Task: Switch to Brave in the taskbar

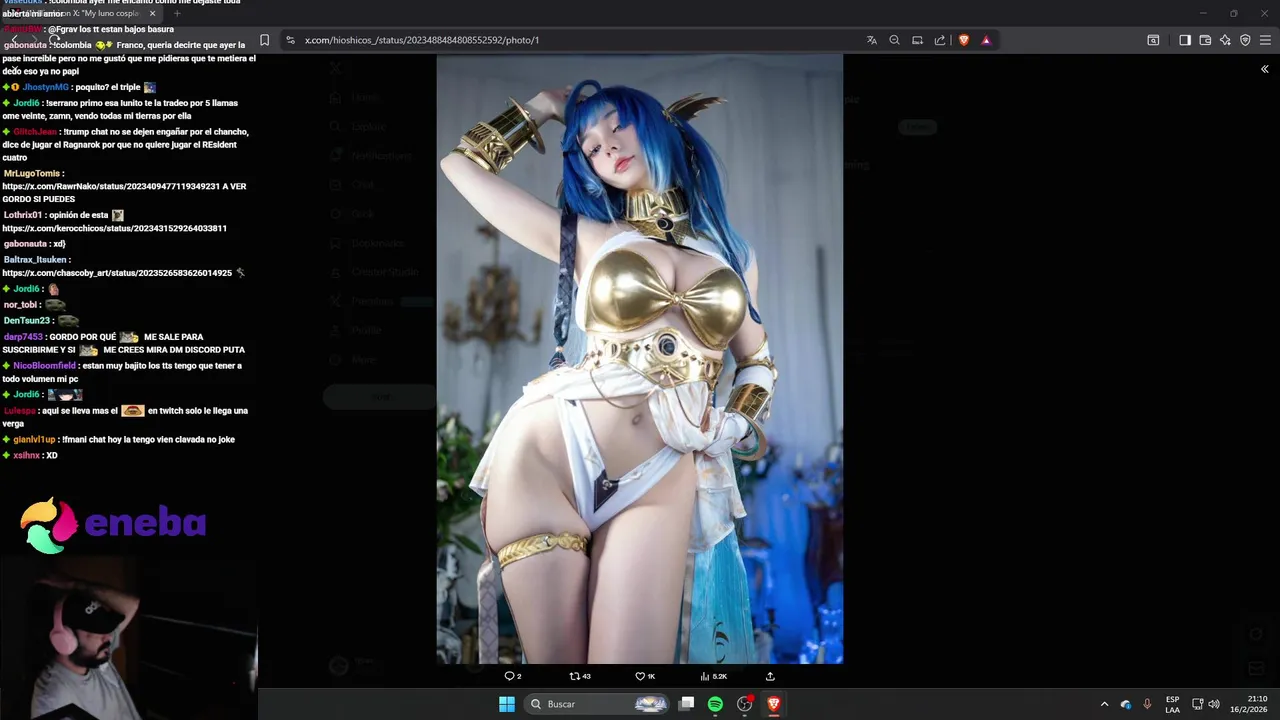Action: pos(773,704)
